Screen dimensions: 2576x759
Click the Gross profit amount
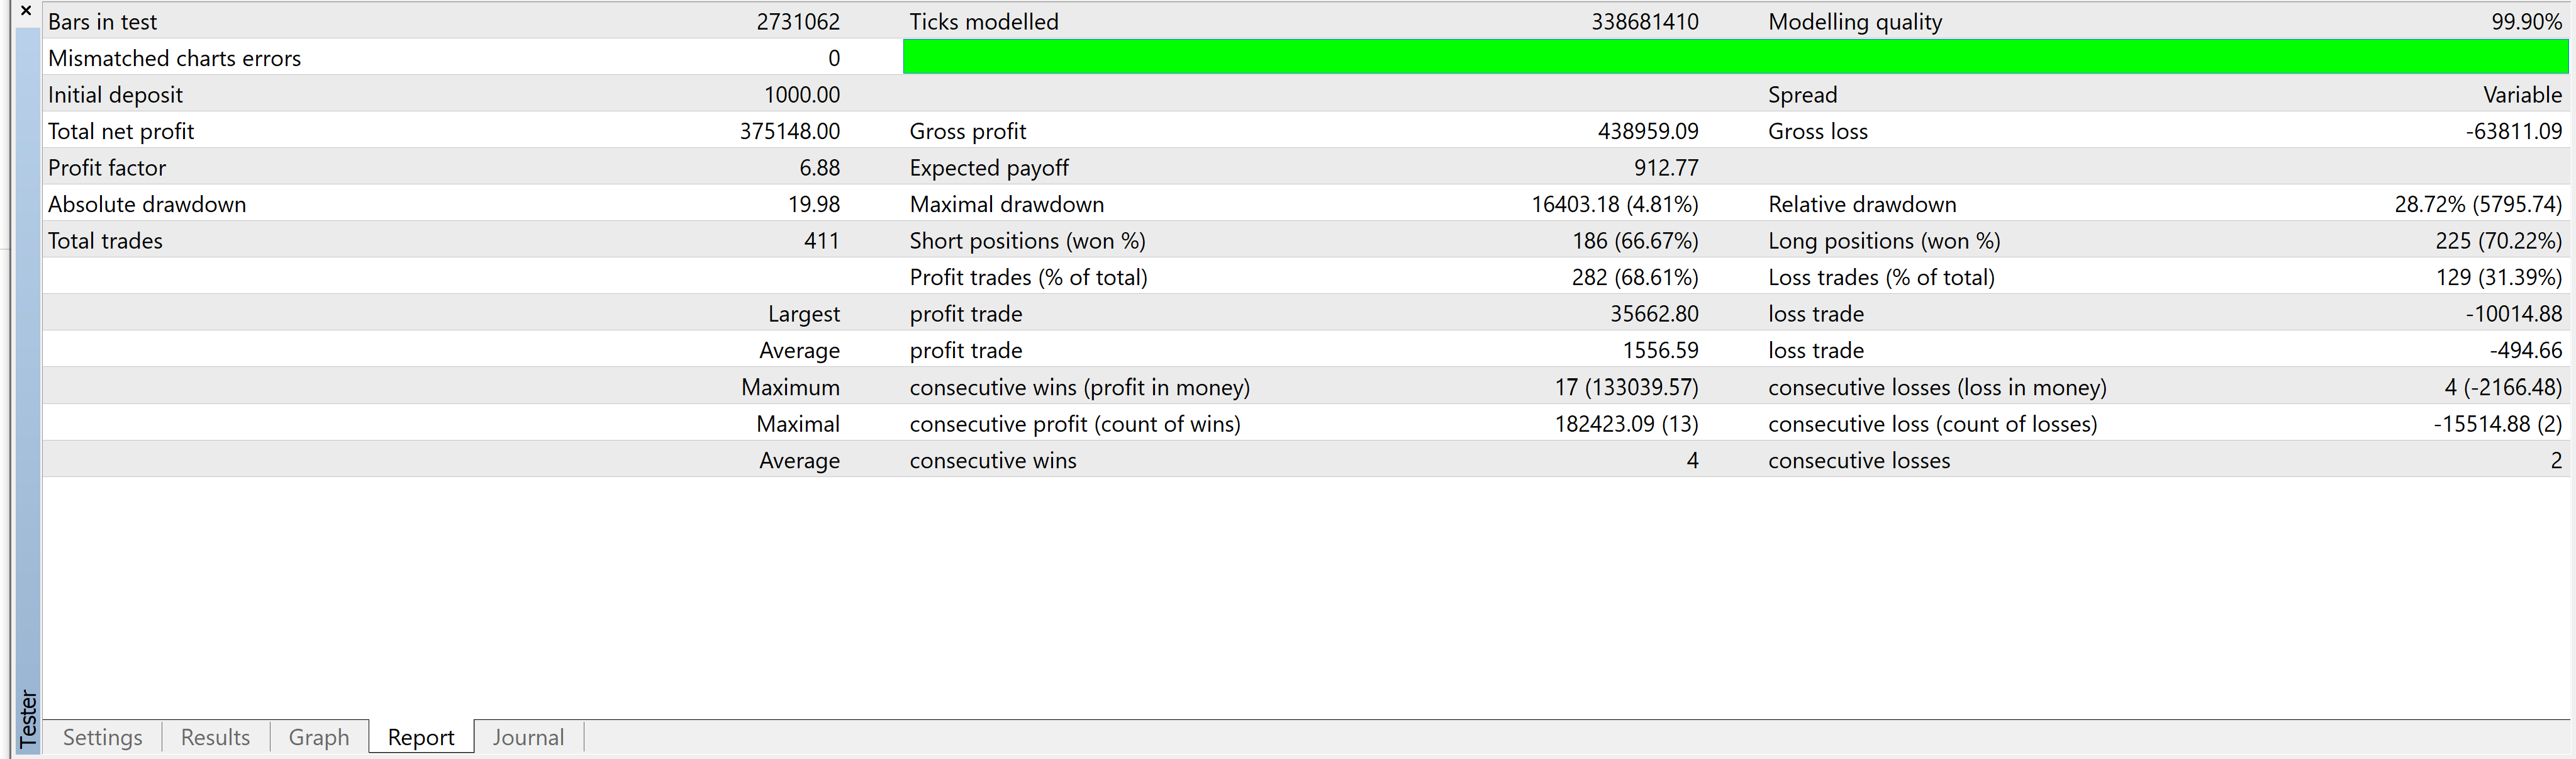click(1647, 131)
